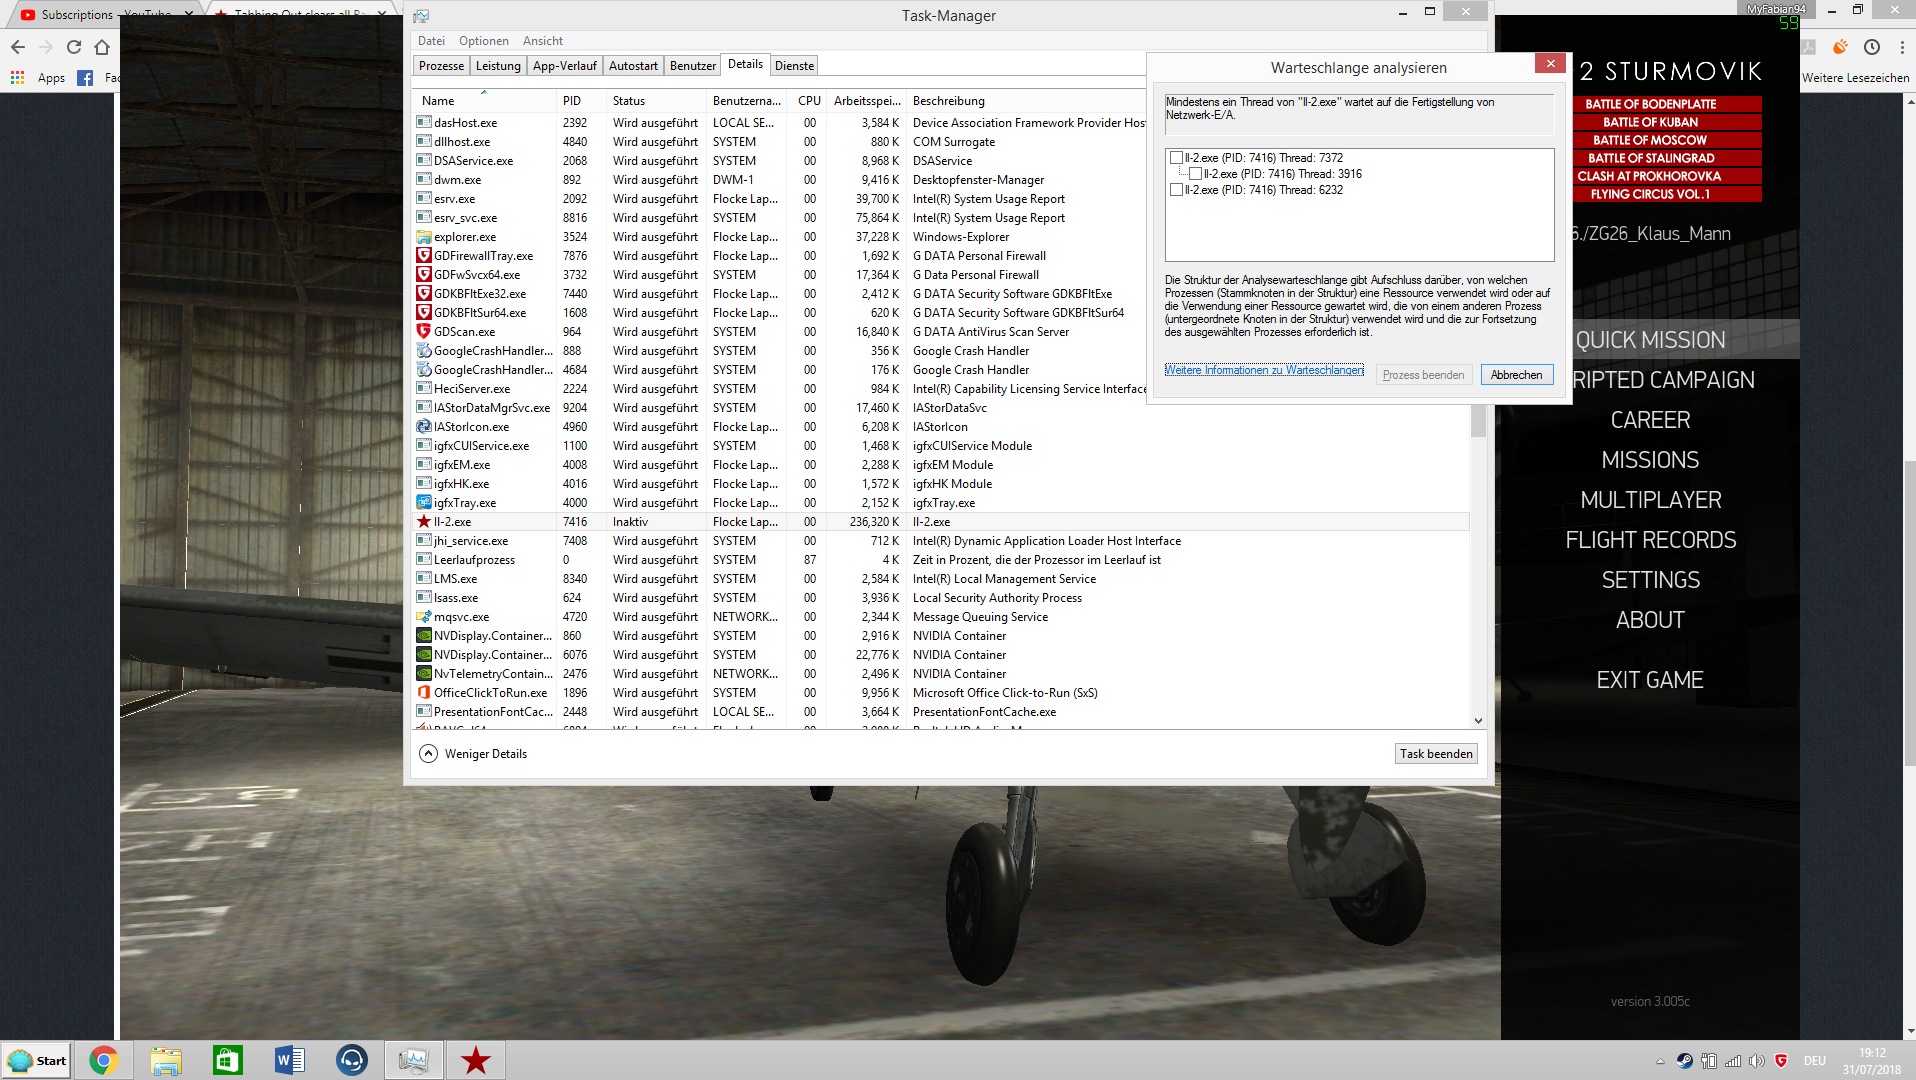Click the Task beenden button
Screen dimensions: 1916x1080
pos(1435,754)
